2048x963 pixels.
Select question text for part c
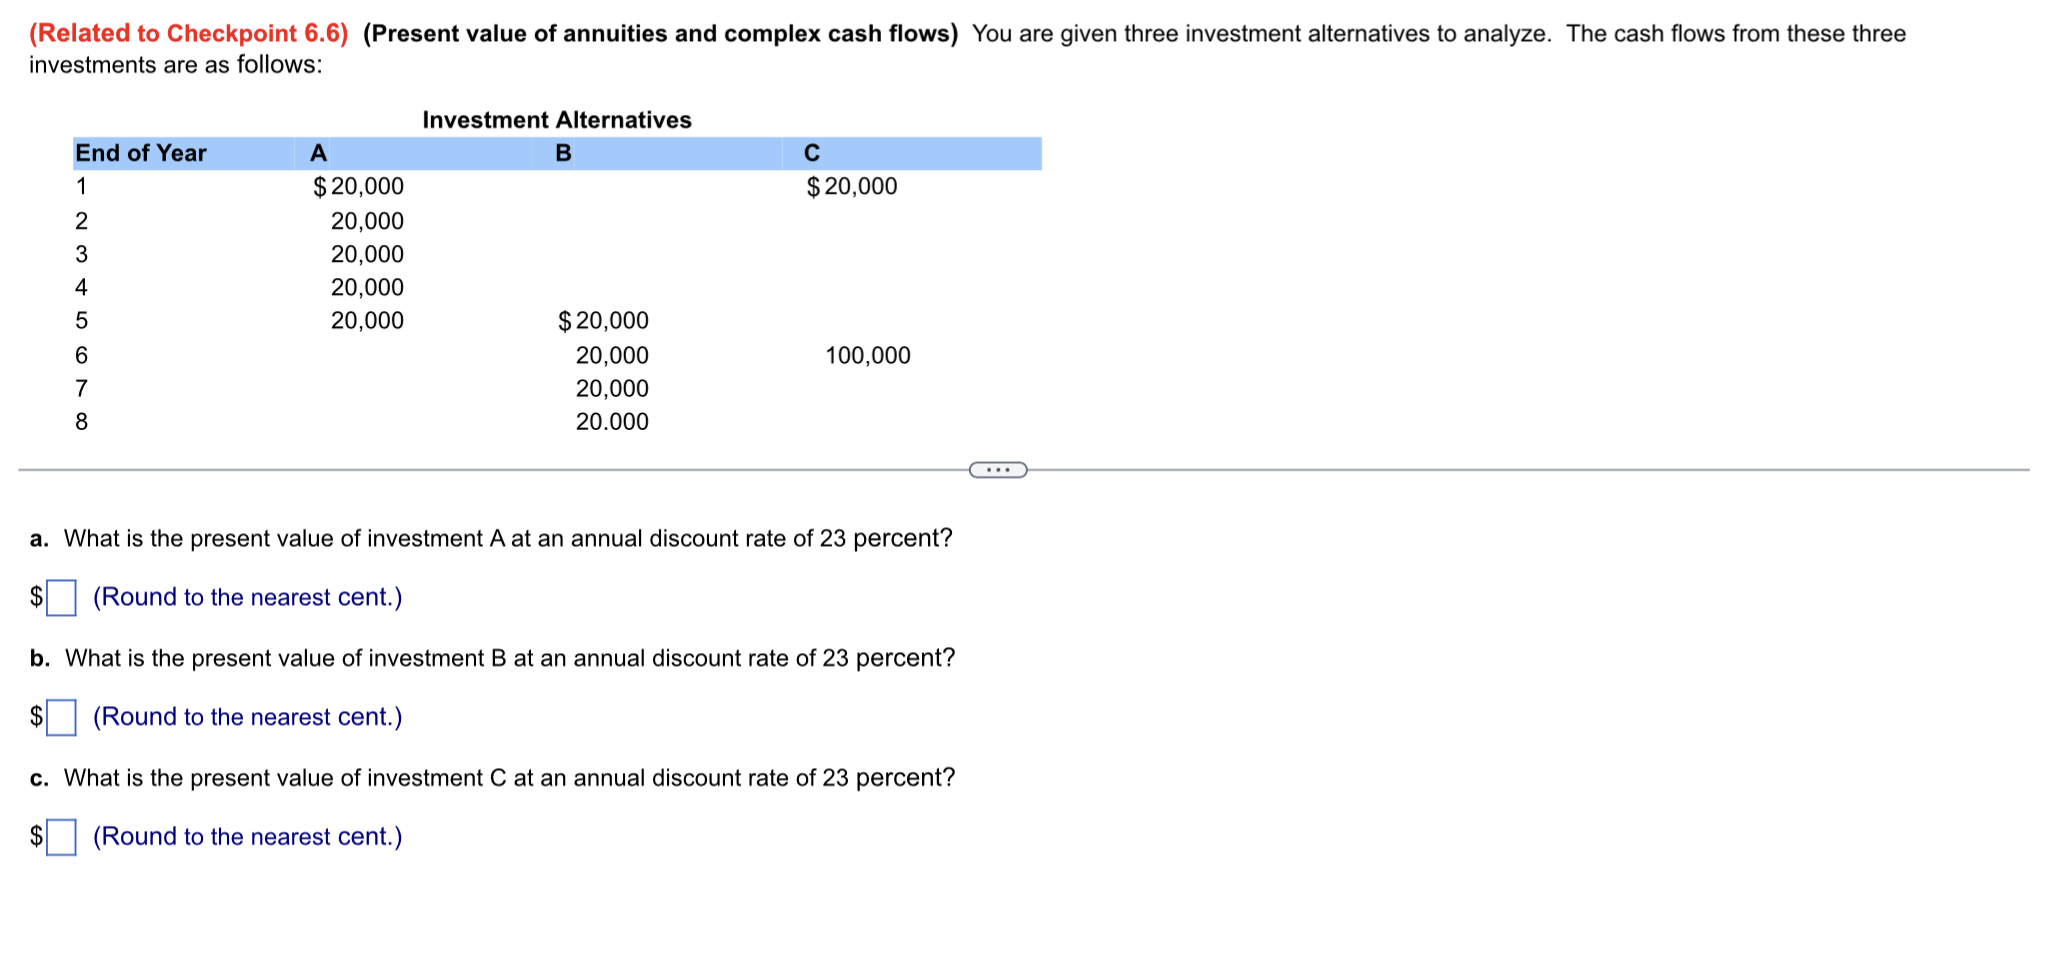490,777
